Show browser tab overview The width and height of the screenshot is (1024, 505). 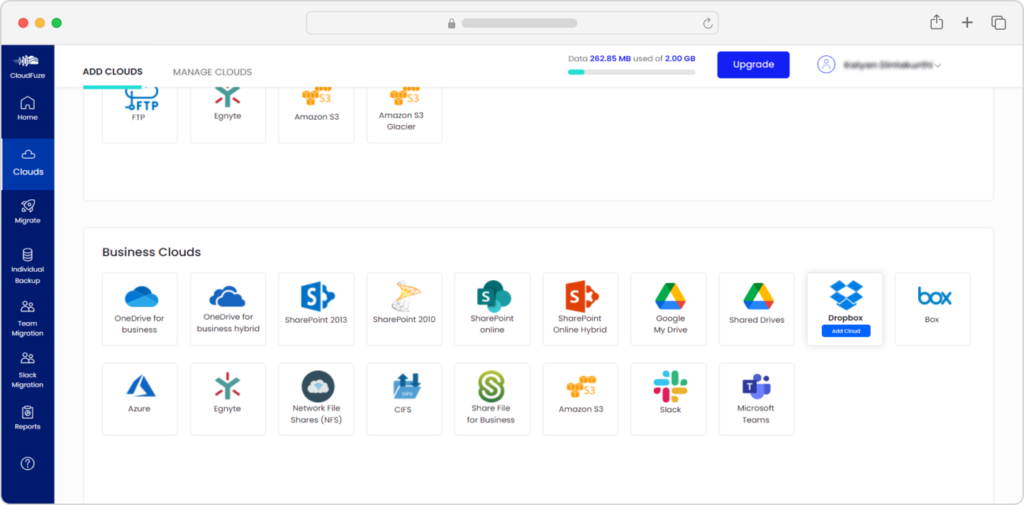point(999,23)
